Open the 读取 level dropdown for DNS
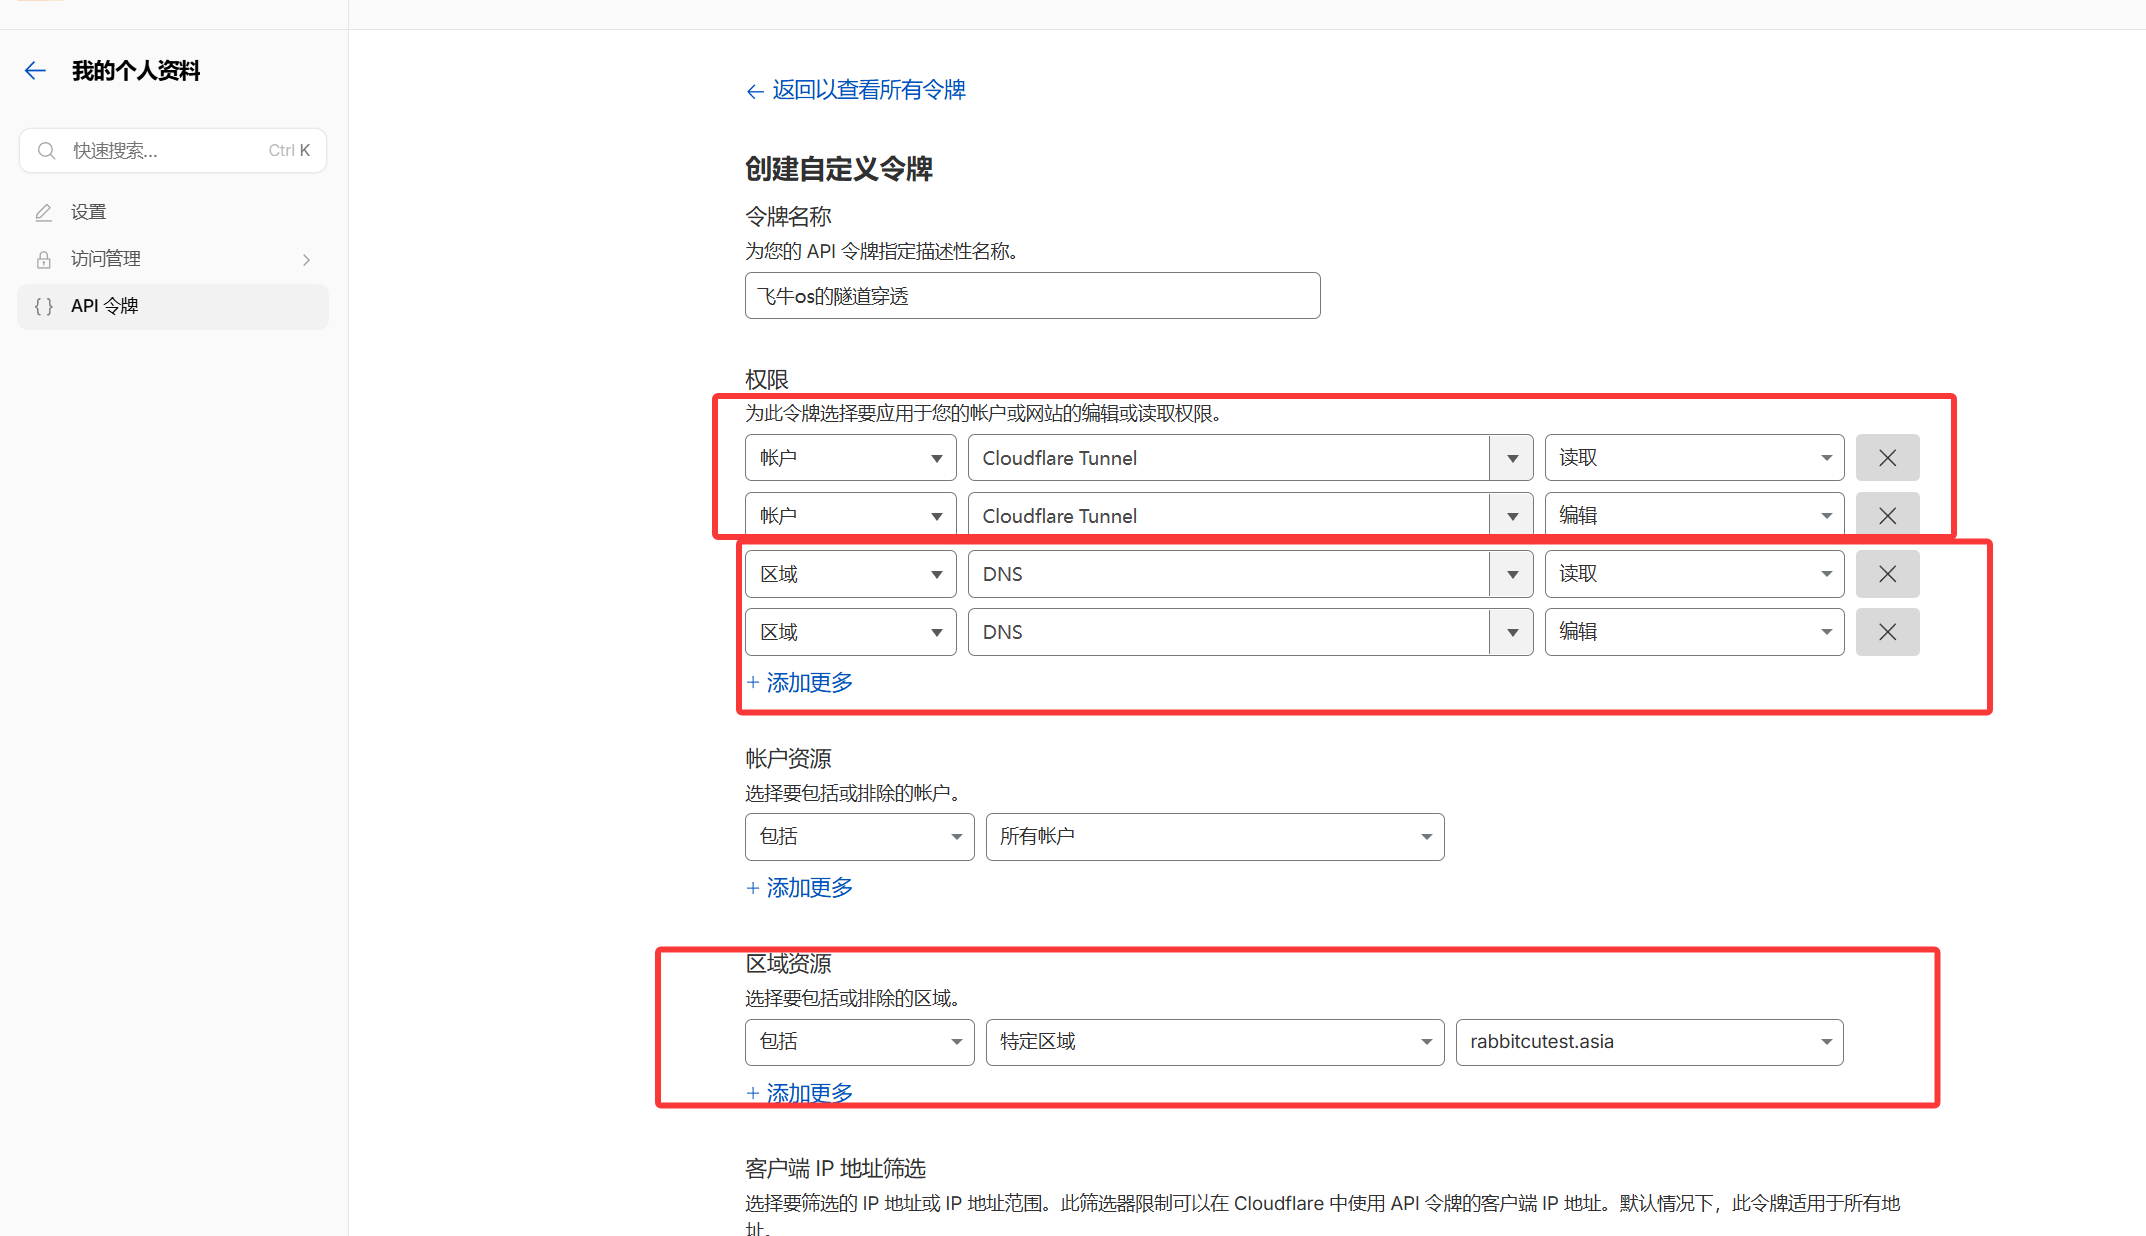The width and height of the screenshot is (2146, 1236). pyautogui.click(x=1694, y=574)
